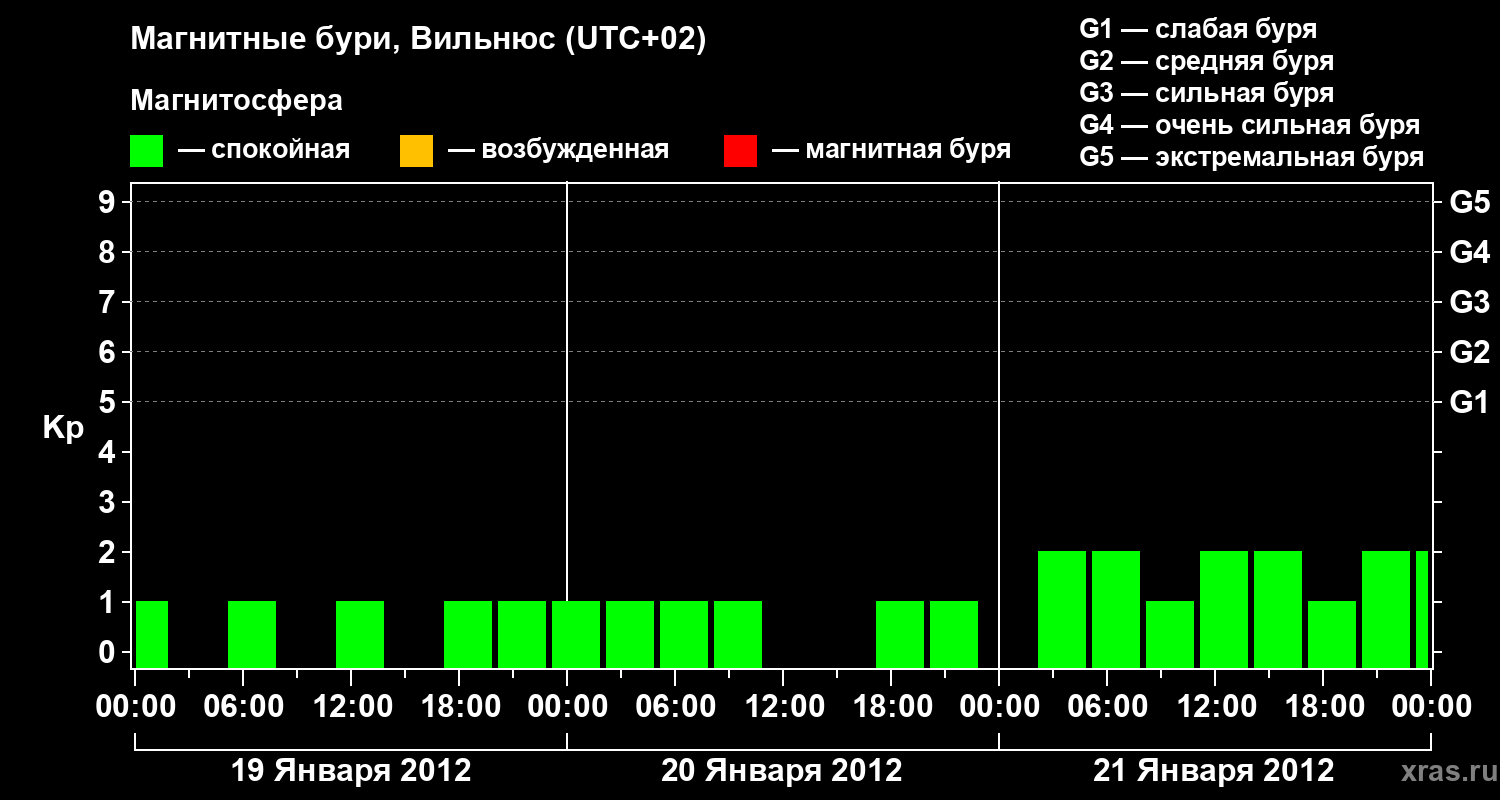Click legend line 'G1 — слабая буря'
The height and width of the screenshot is (800, 1500).
click(1198, 29)
